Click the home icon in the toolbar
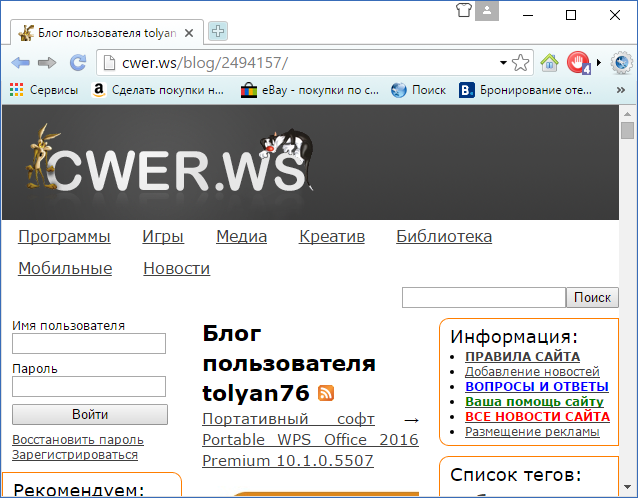638x498 pixels. click(x=549, y=63)
